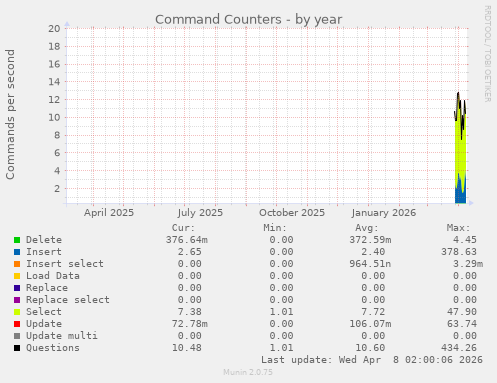Click the black Questions legend swatch
This screenshot has height=383, width=497.
point(17,348)
